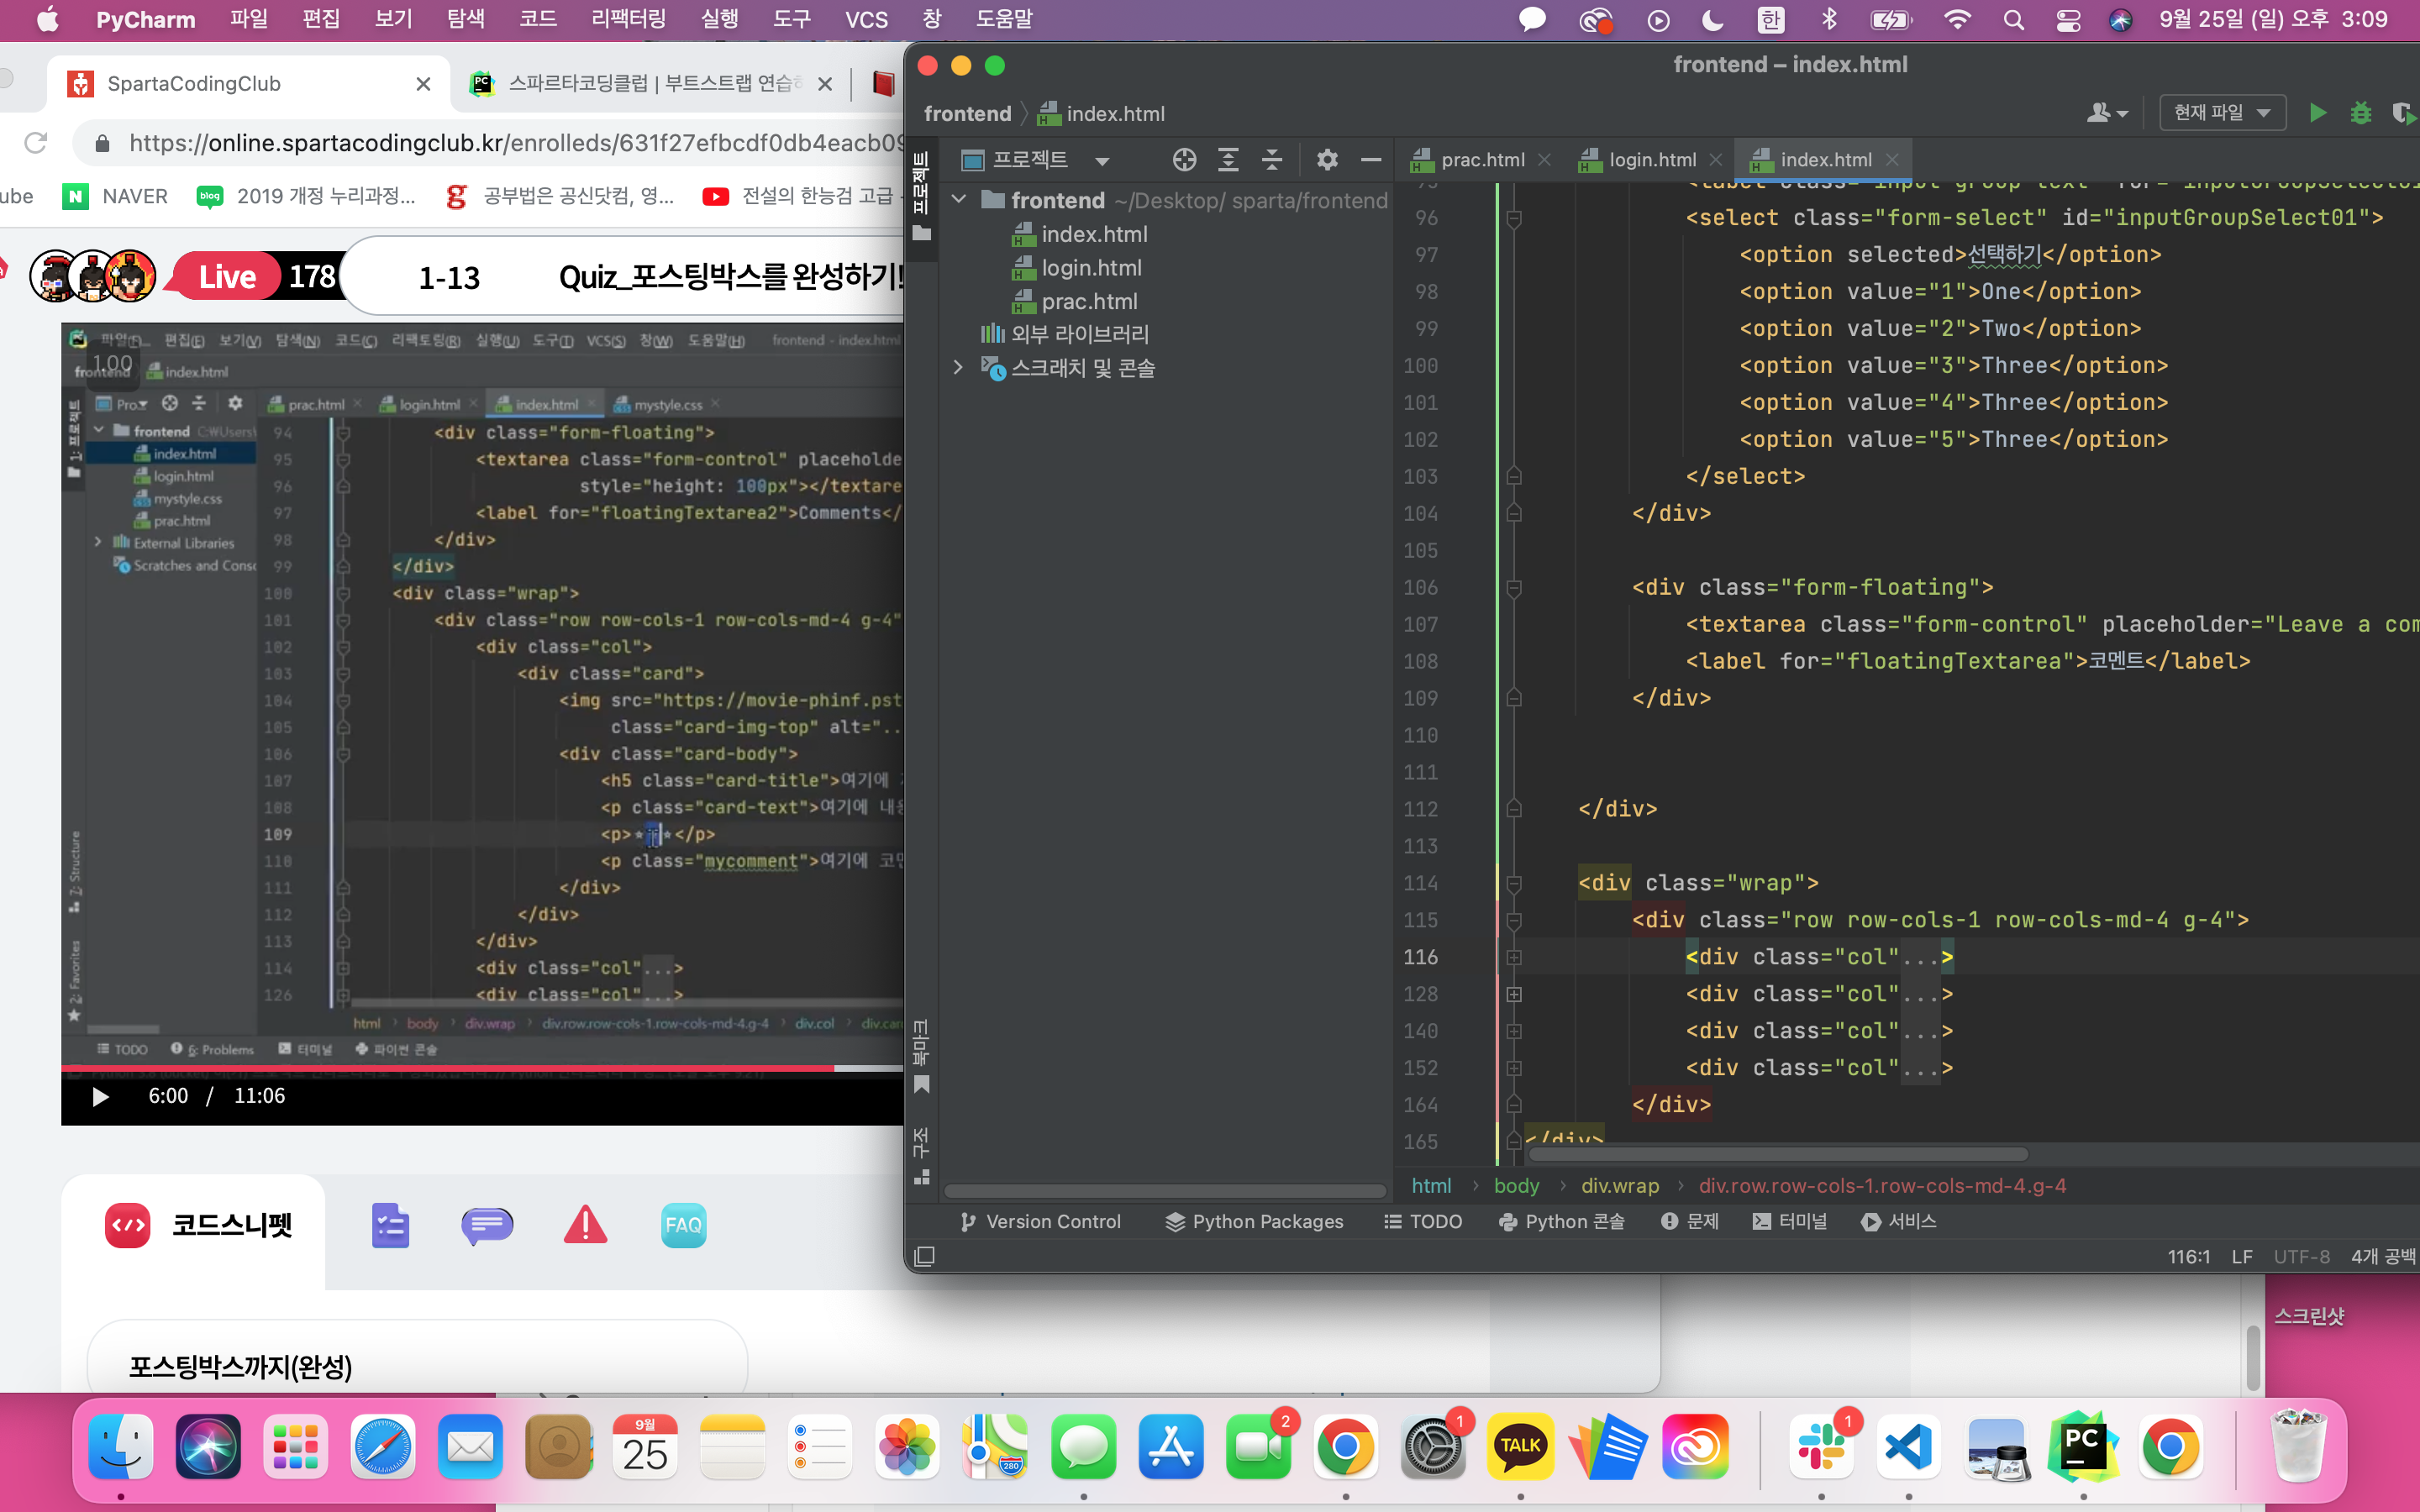2420x1512 pixels.
Task: Open Visual Studio Code from the Dock
Action: [x=1909, y=1447]
